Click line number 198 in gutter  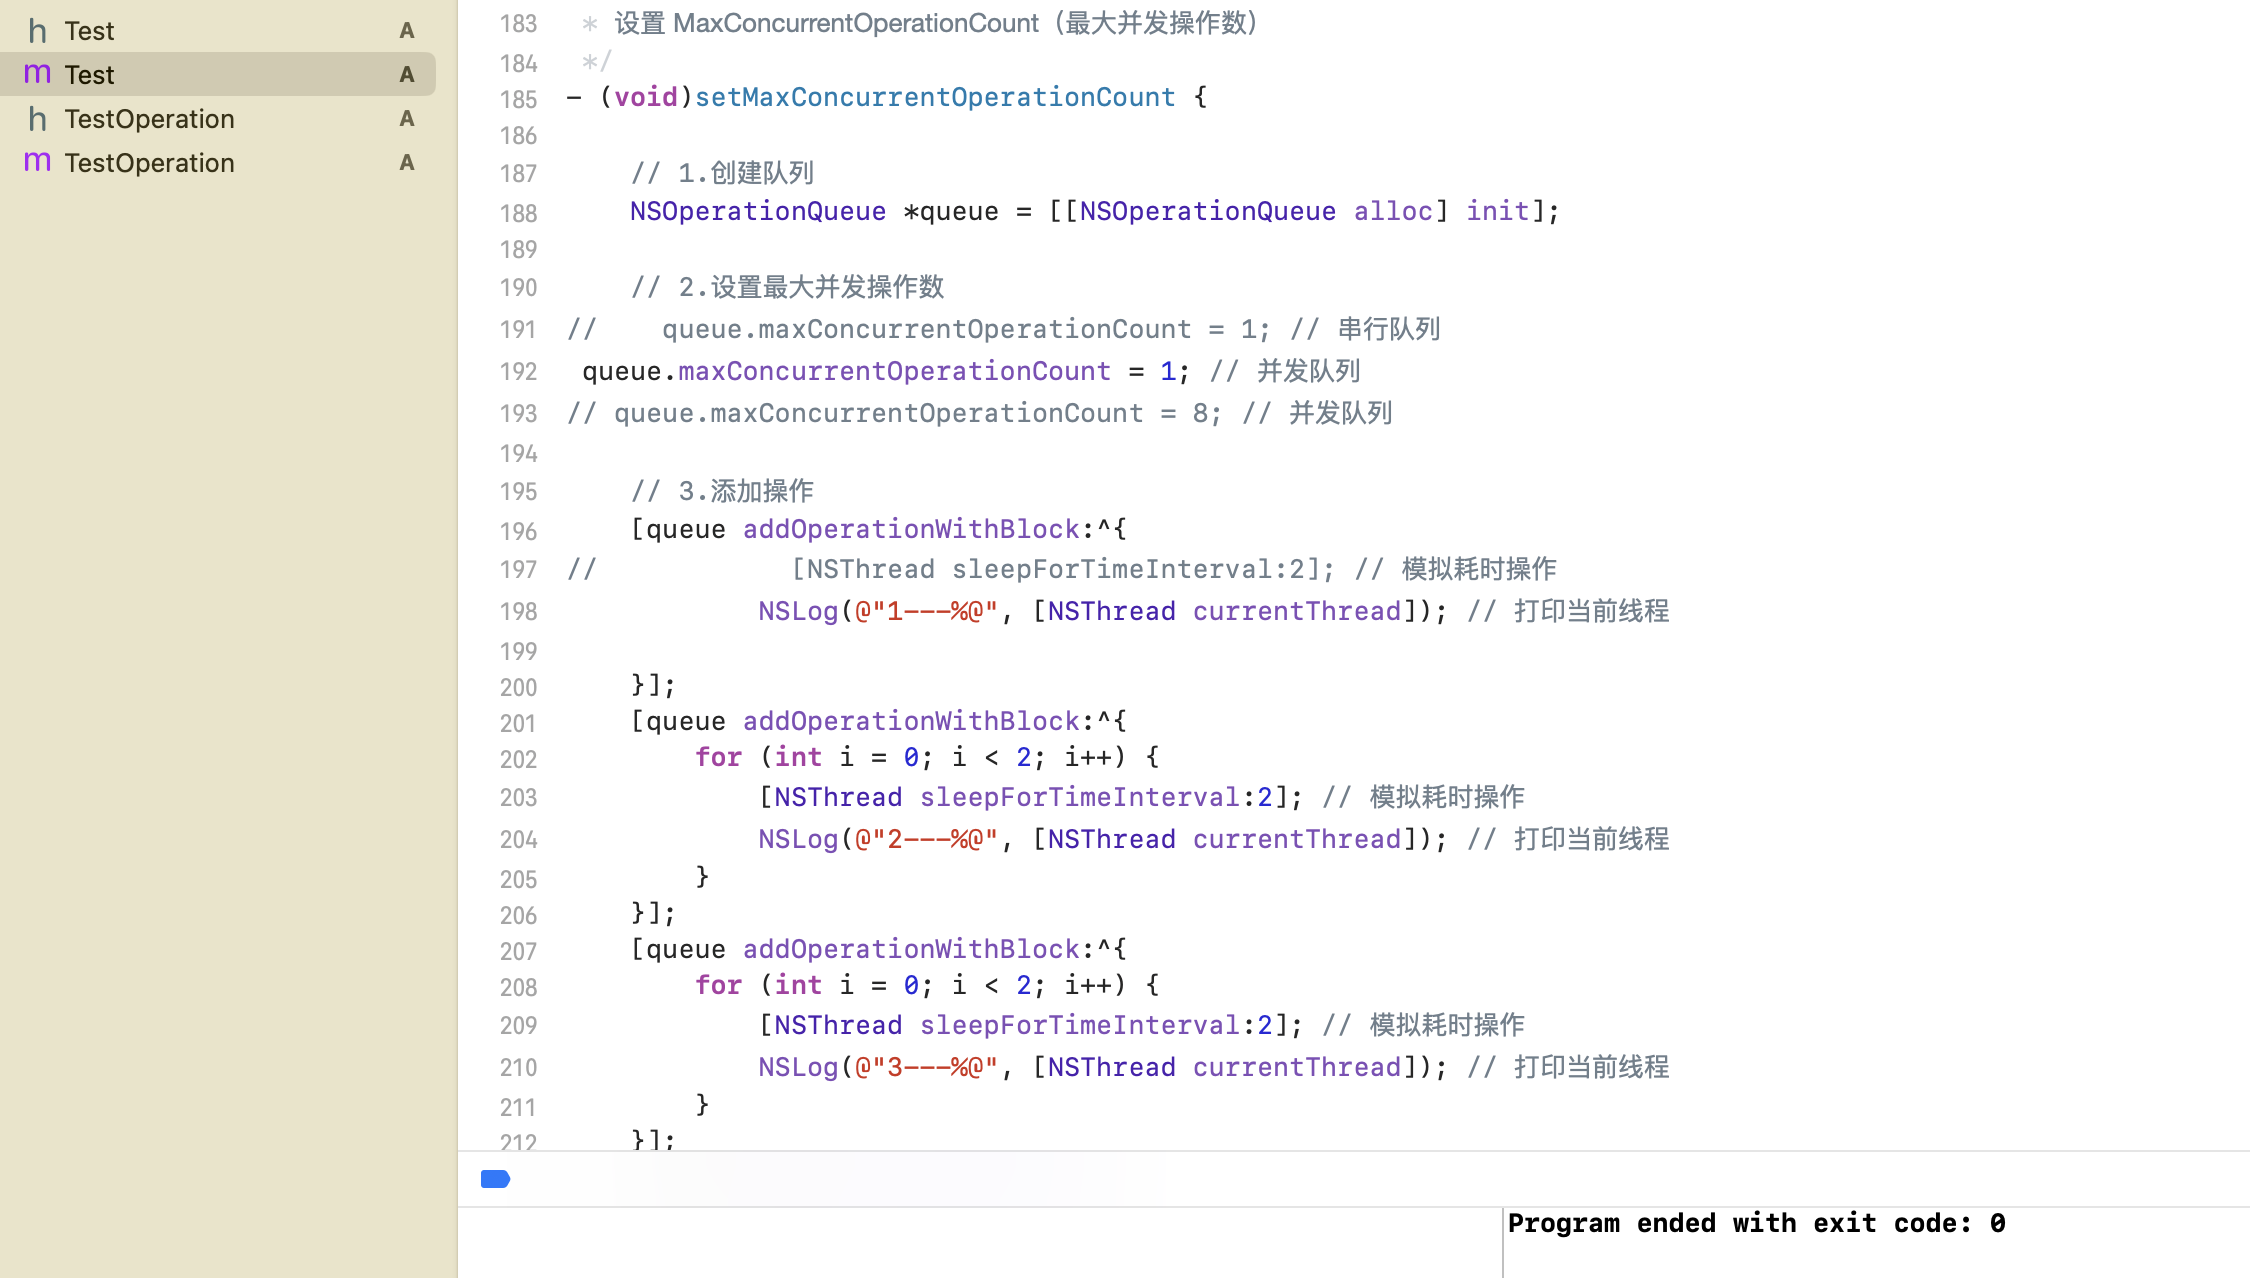coord(518,611)
